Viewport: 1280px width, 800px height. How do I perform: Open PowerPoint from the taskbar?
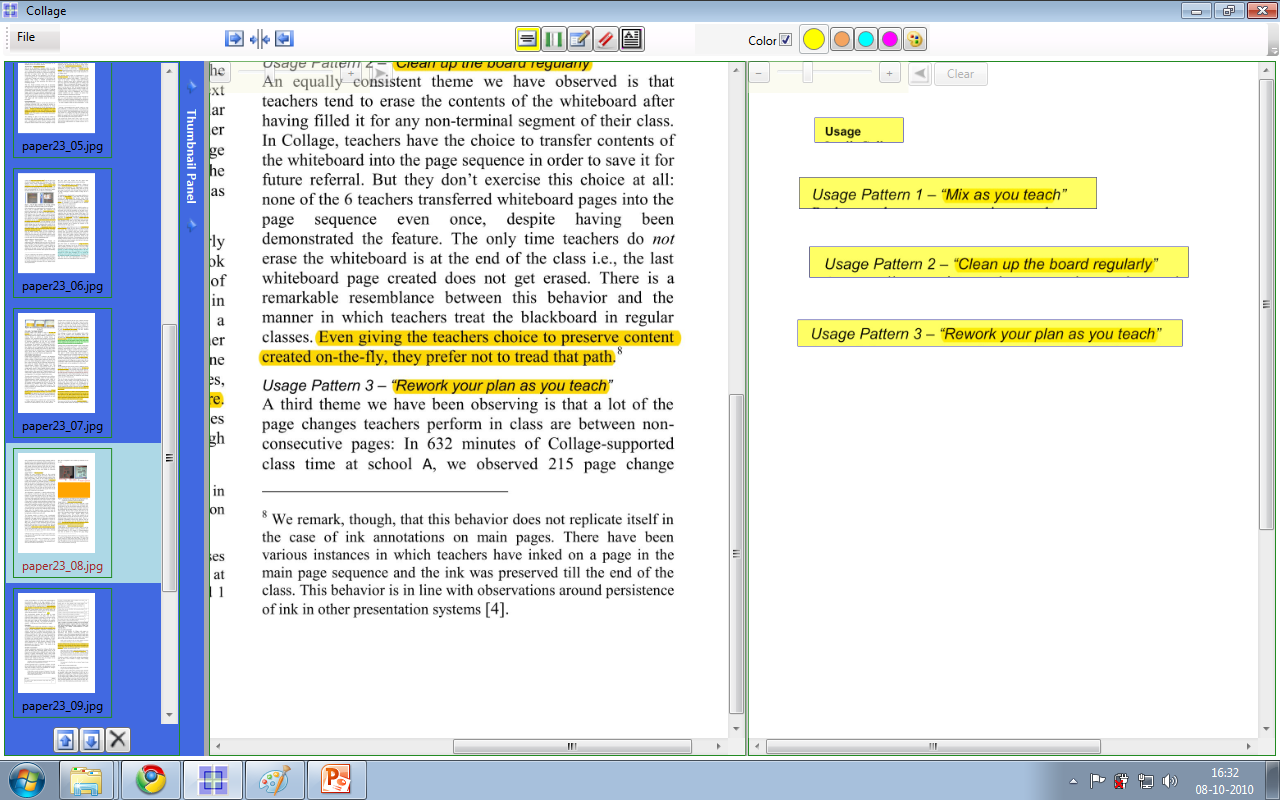click(x=336, y=780)
